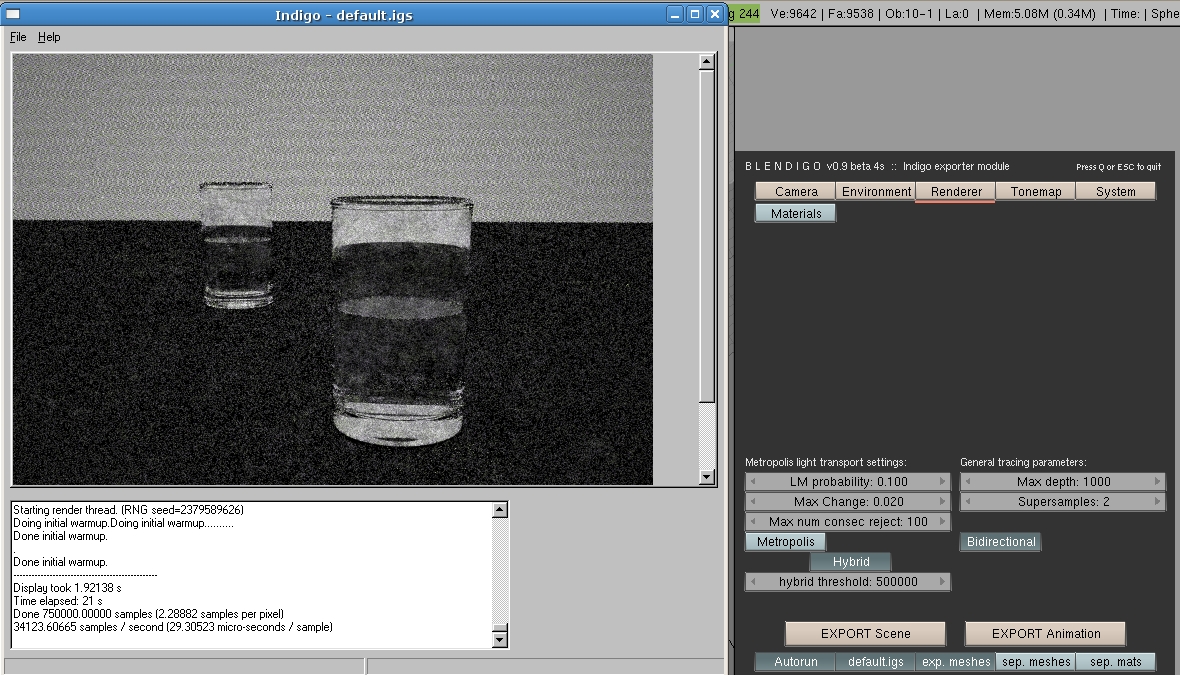The image size is (1180, 675).
Task: Open the Help menu
Action: (49, 37)
